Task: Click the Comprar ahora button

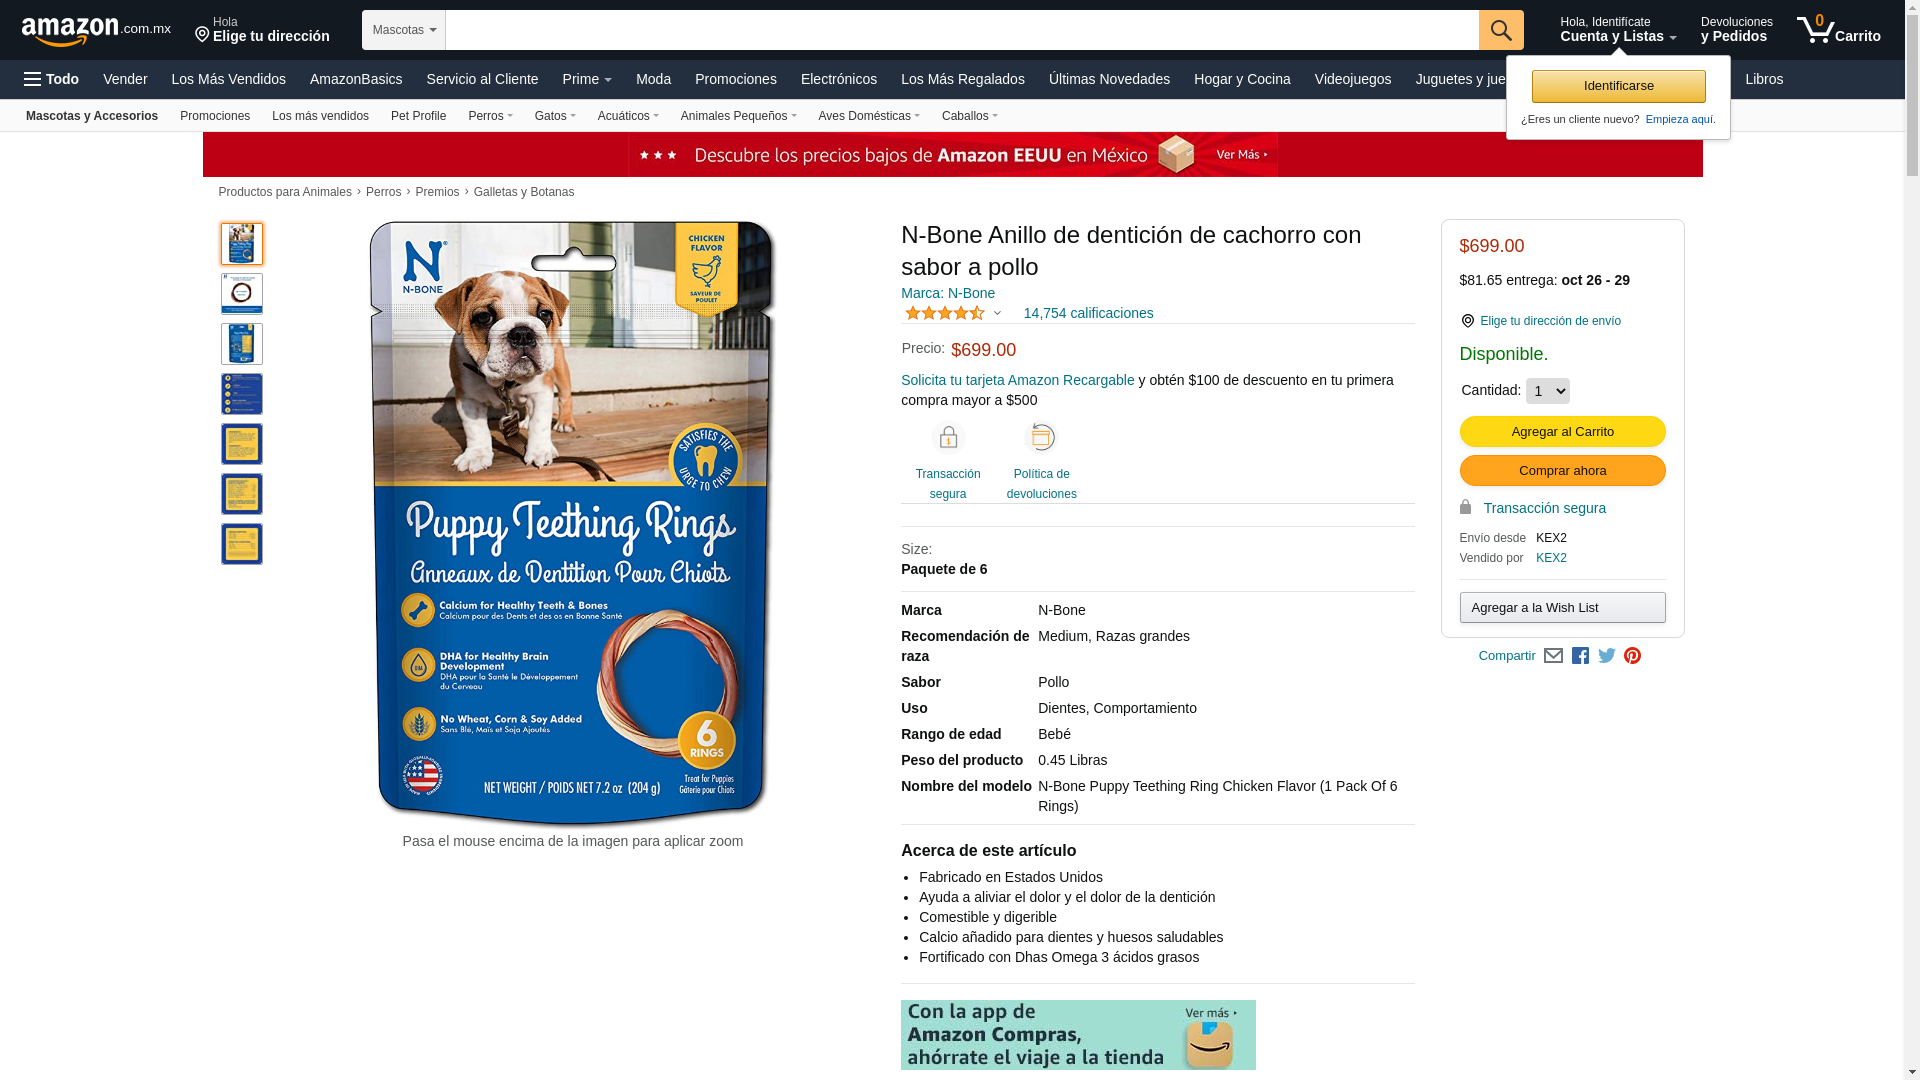Action: [x=1563, y=471]
